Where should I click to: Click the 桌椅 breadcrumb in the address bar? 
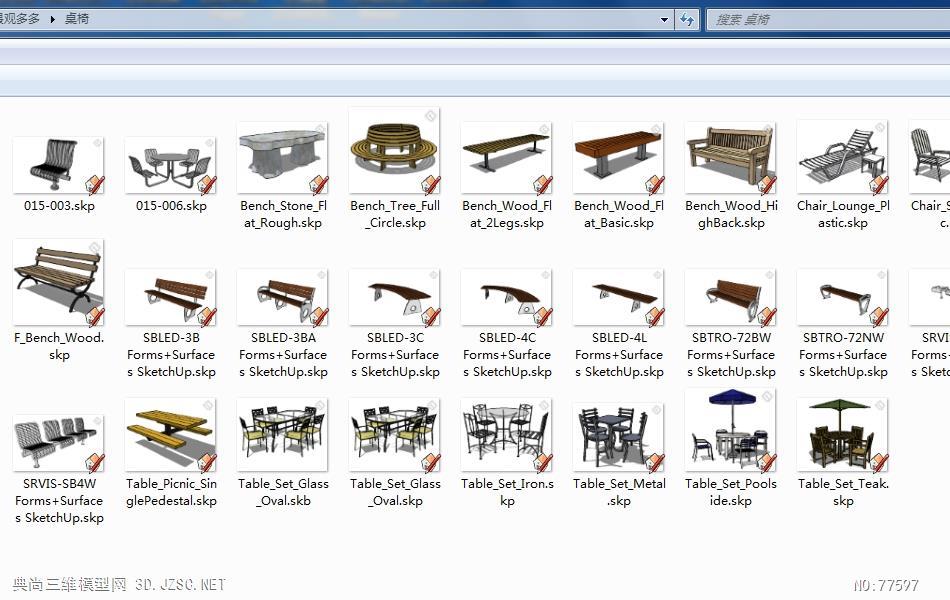click(x=77, y=19)
